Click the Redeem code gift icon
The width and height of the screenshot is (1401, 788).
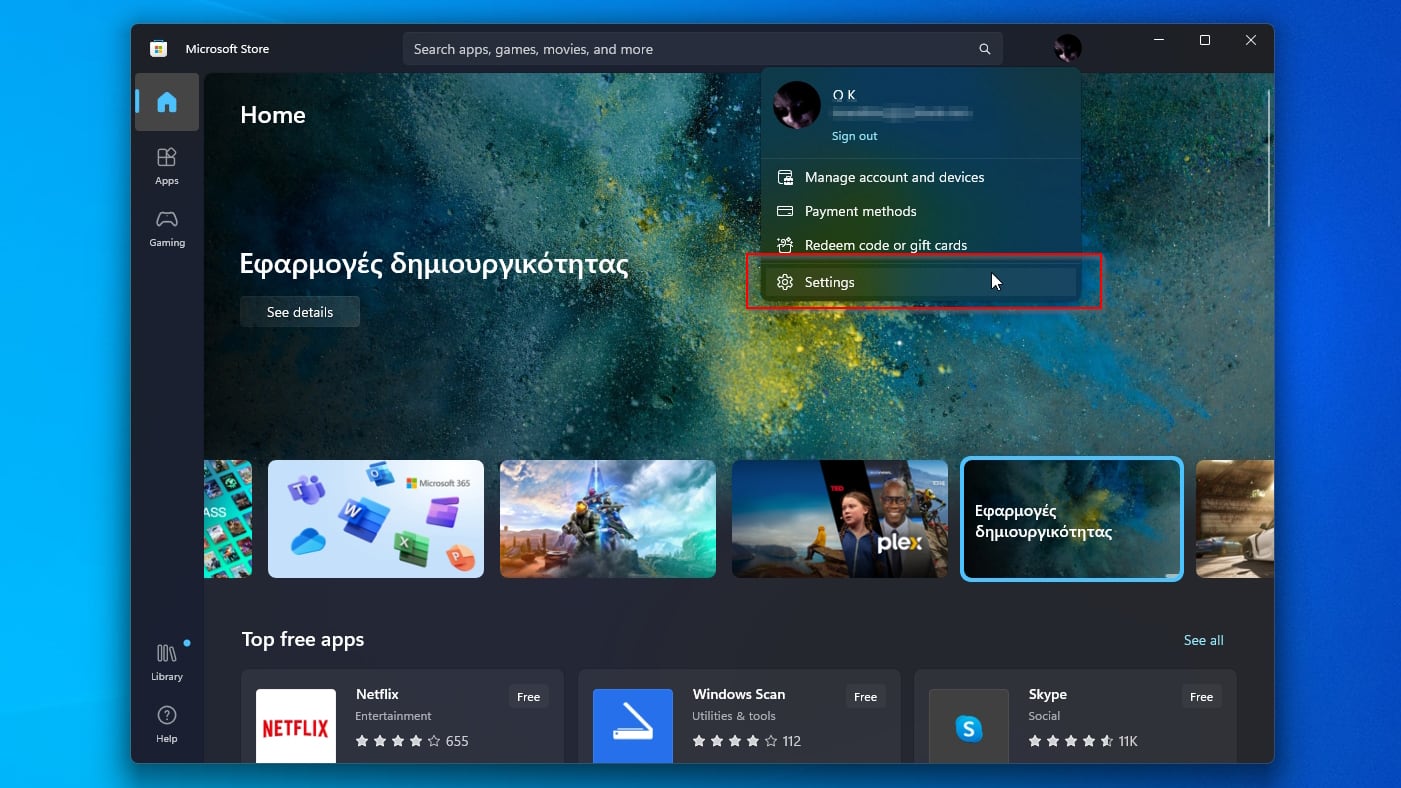click(x=785, y=245)
